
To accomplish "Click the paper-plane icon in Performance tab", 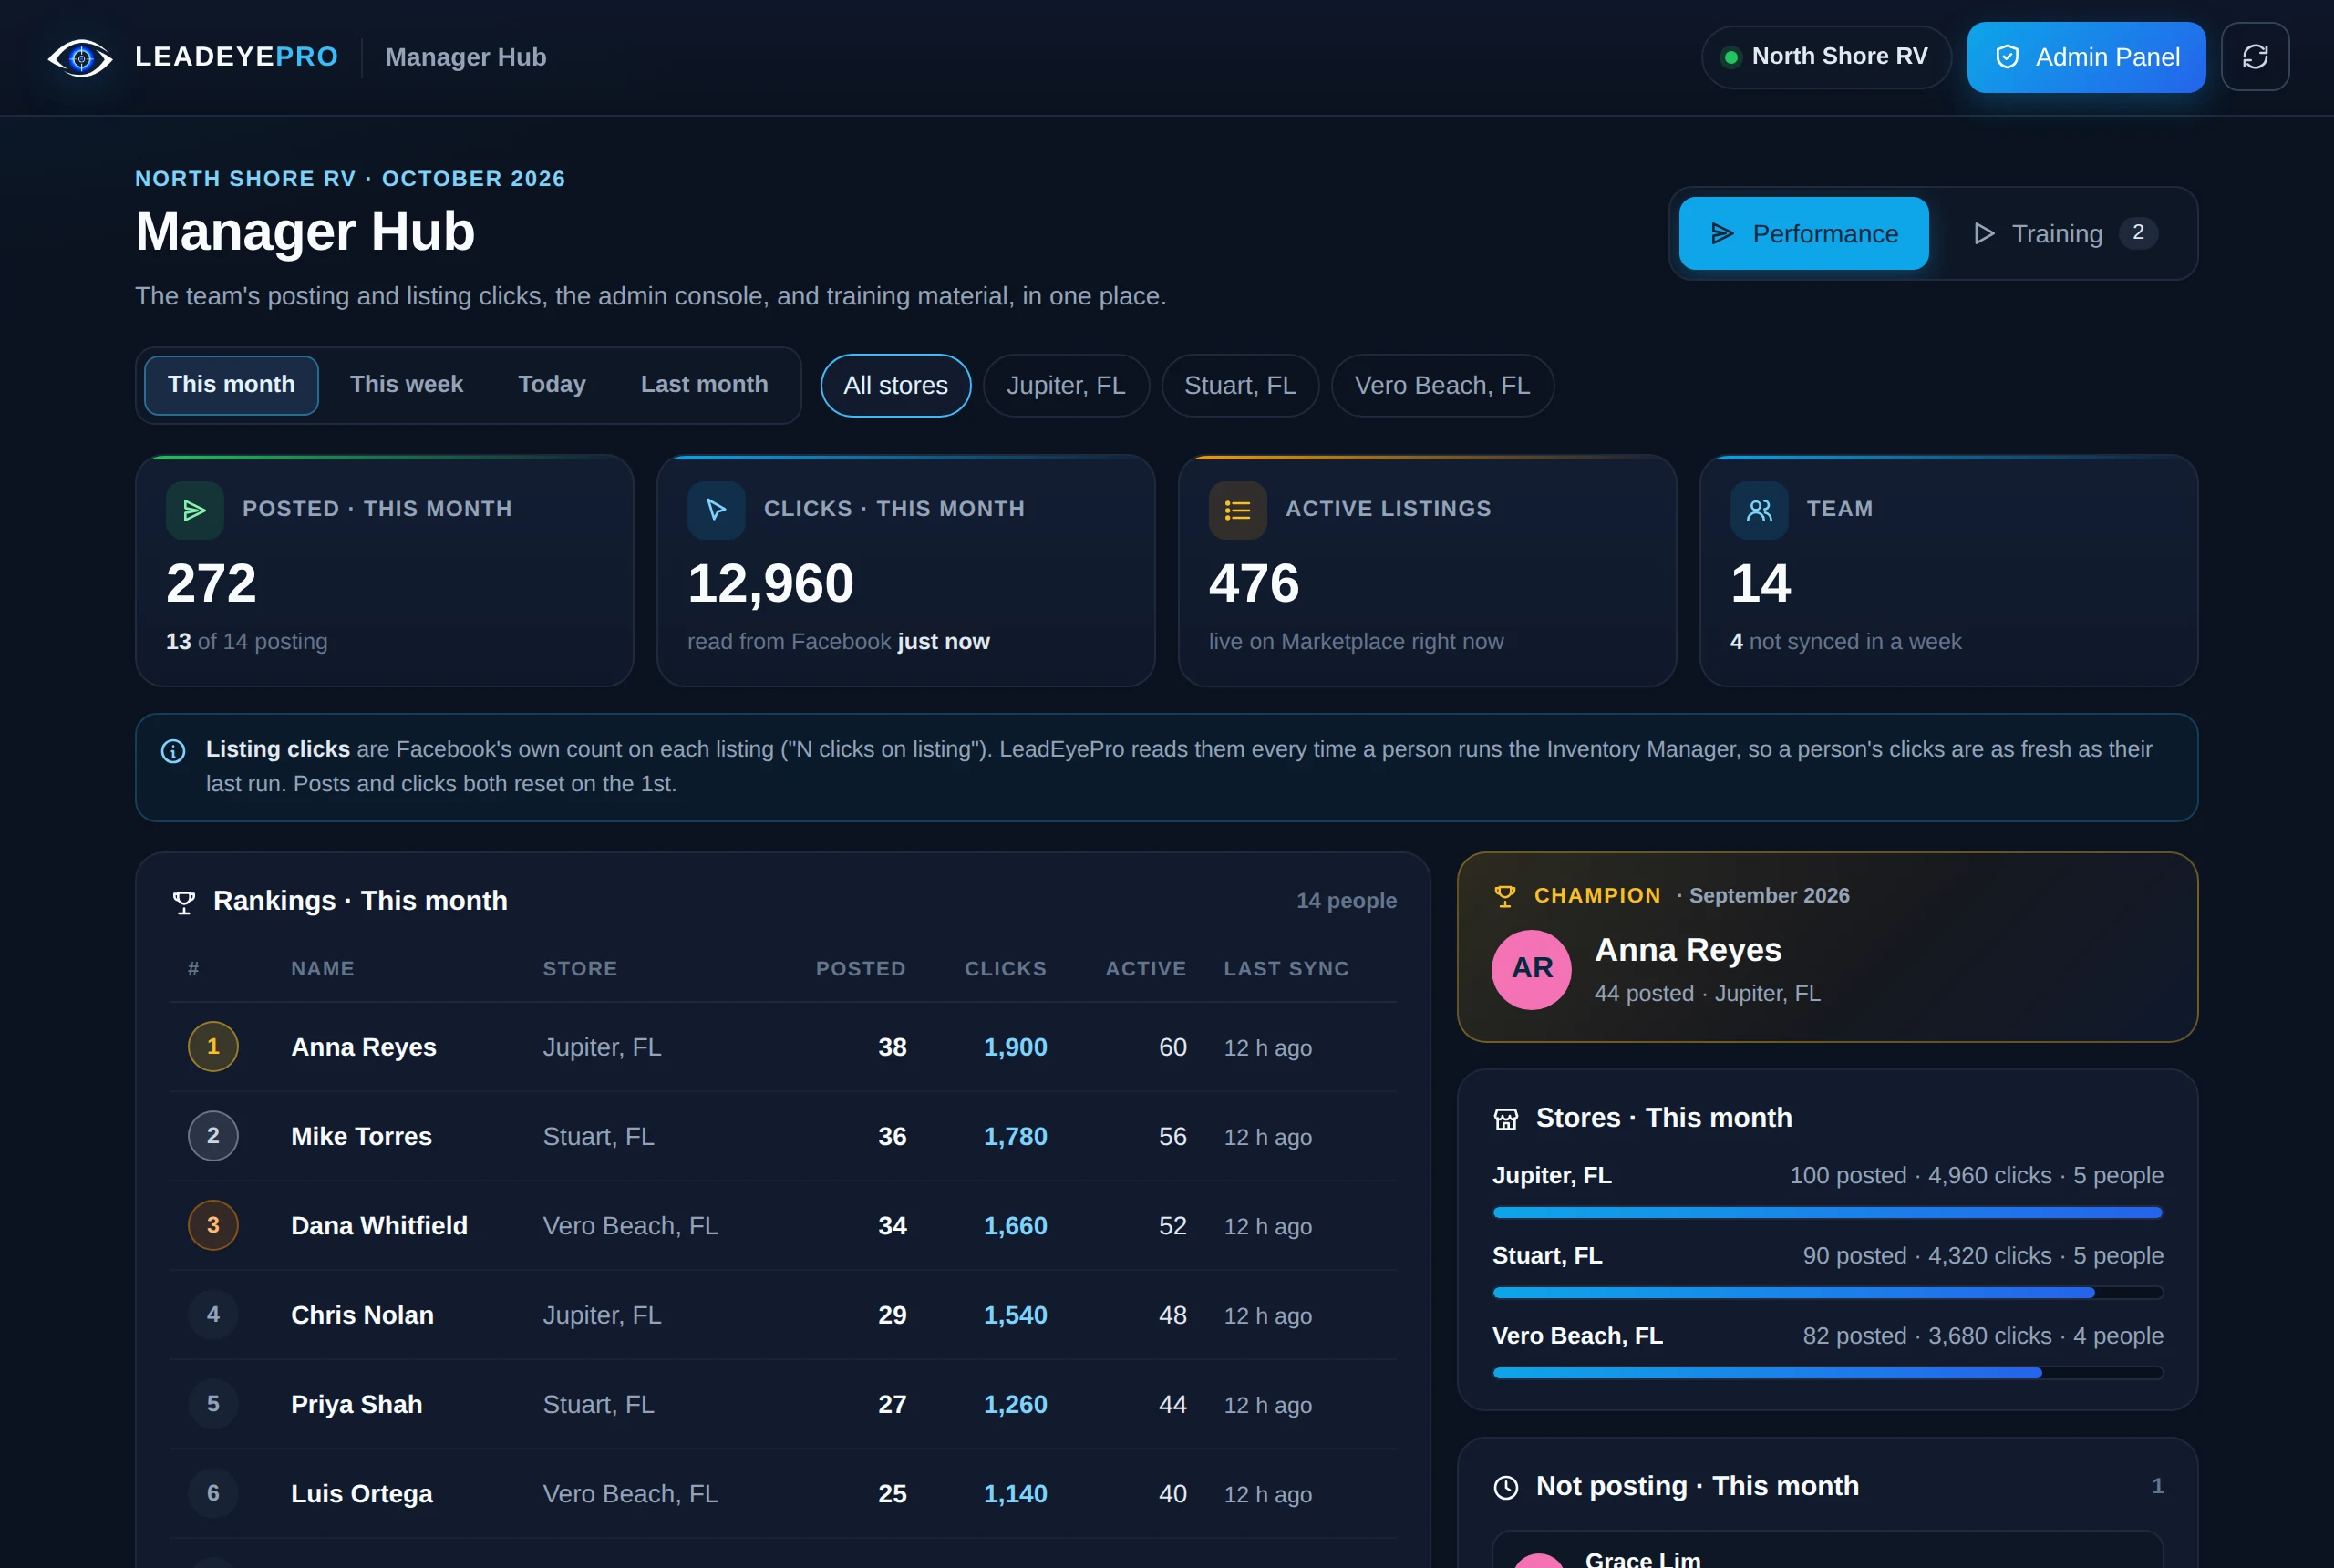I will (1722, 233).
